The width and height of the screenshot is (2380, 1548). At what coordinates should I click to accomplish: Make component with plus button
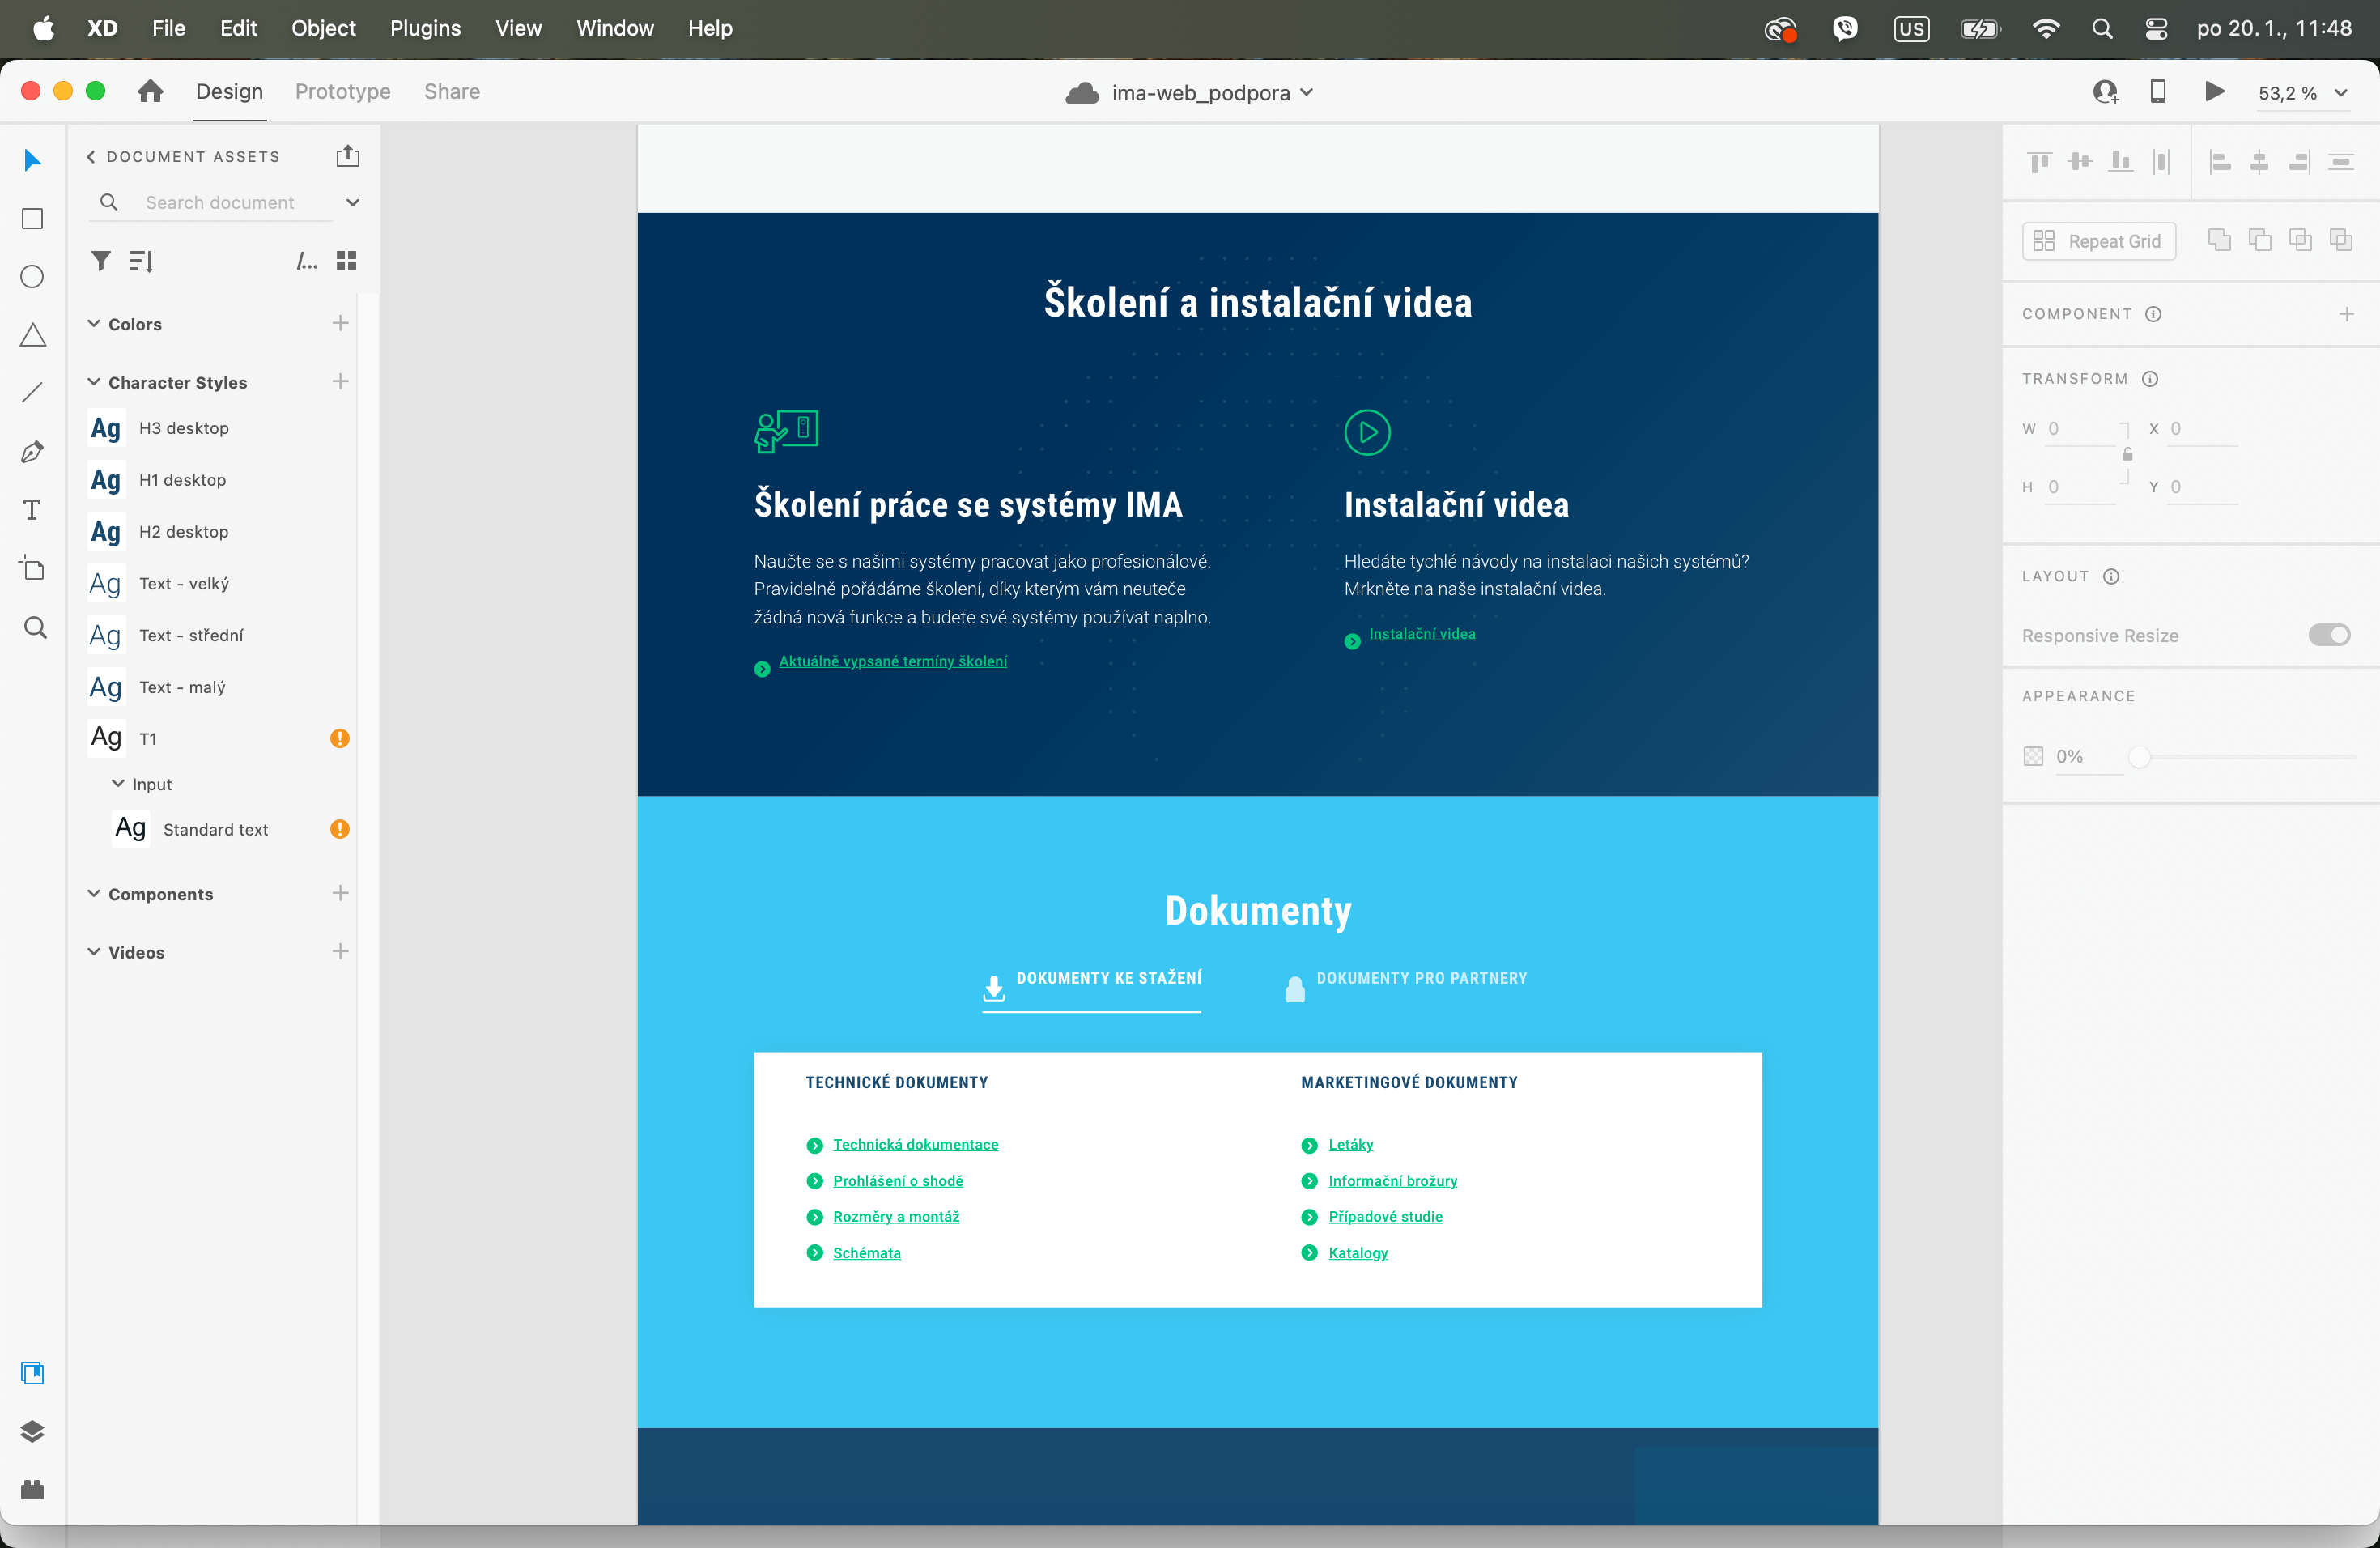pos(2346,314)
